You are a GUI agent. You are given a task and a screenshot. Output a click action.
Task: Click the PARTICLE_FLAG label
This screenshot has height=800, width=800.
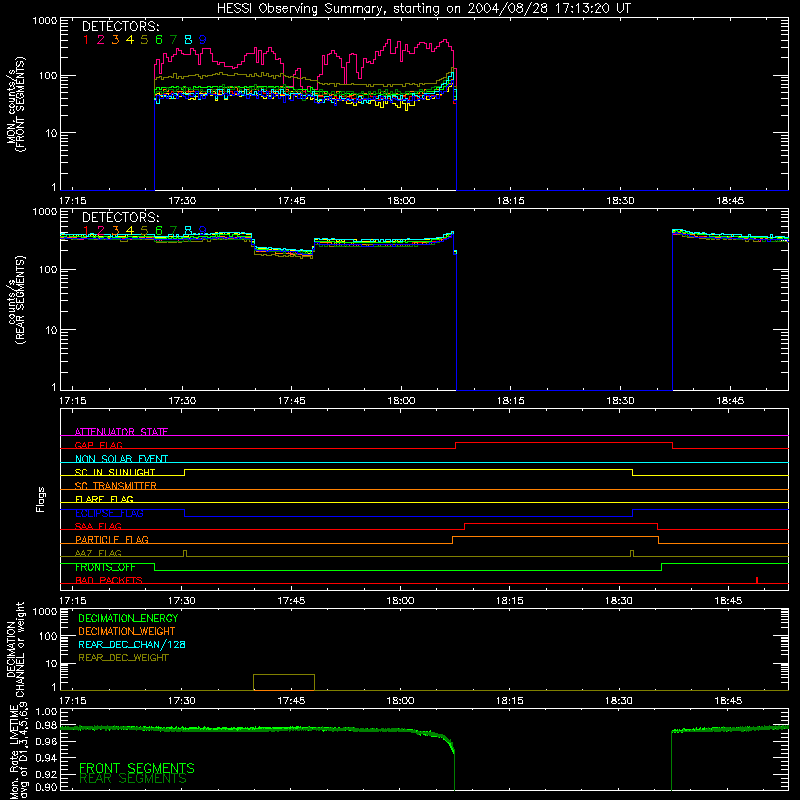click(x=112, y=539)
